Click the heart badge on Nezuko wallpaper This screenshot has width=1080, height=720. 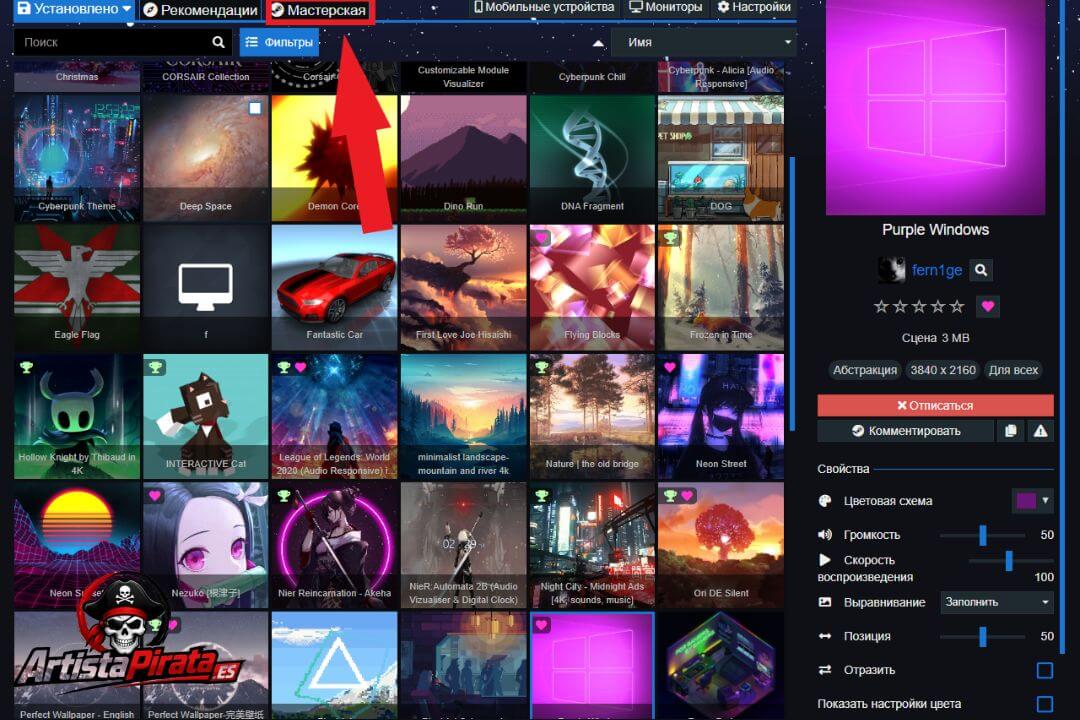click(x=155, y=495)
